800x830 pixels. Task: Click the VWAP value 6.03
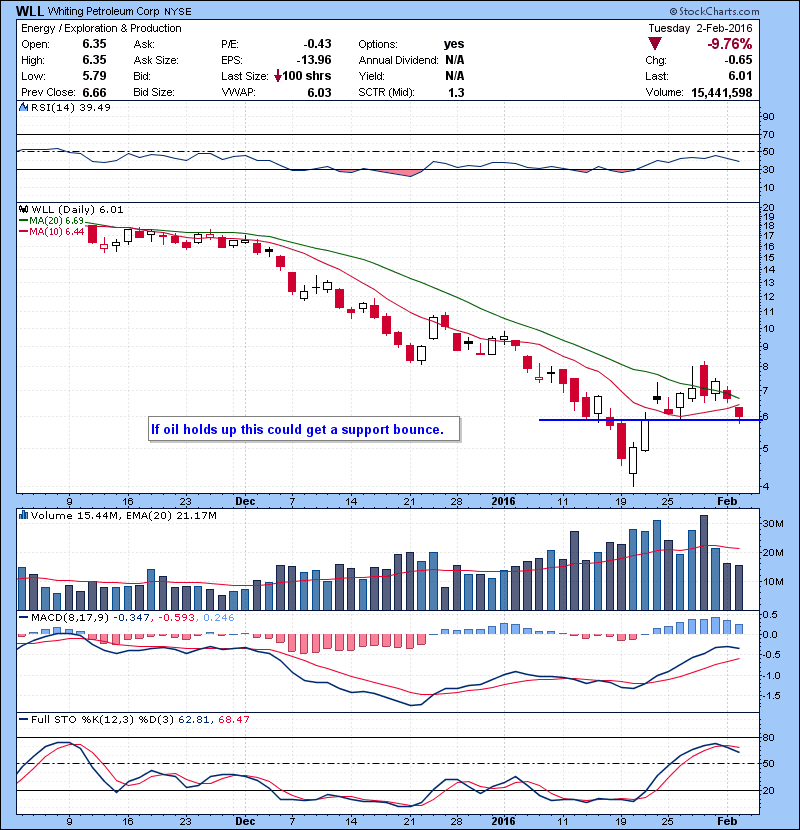coord(319,93)
